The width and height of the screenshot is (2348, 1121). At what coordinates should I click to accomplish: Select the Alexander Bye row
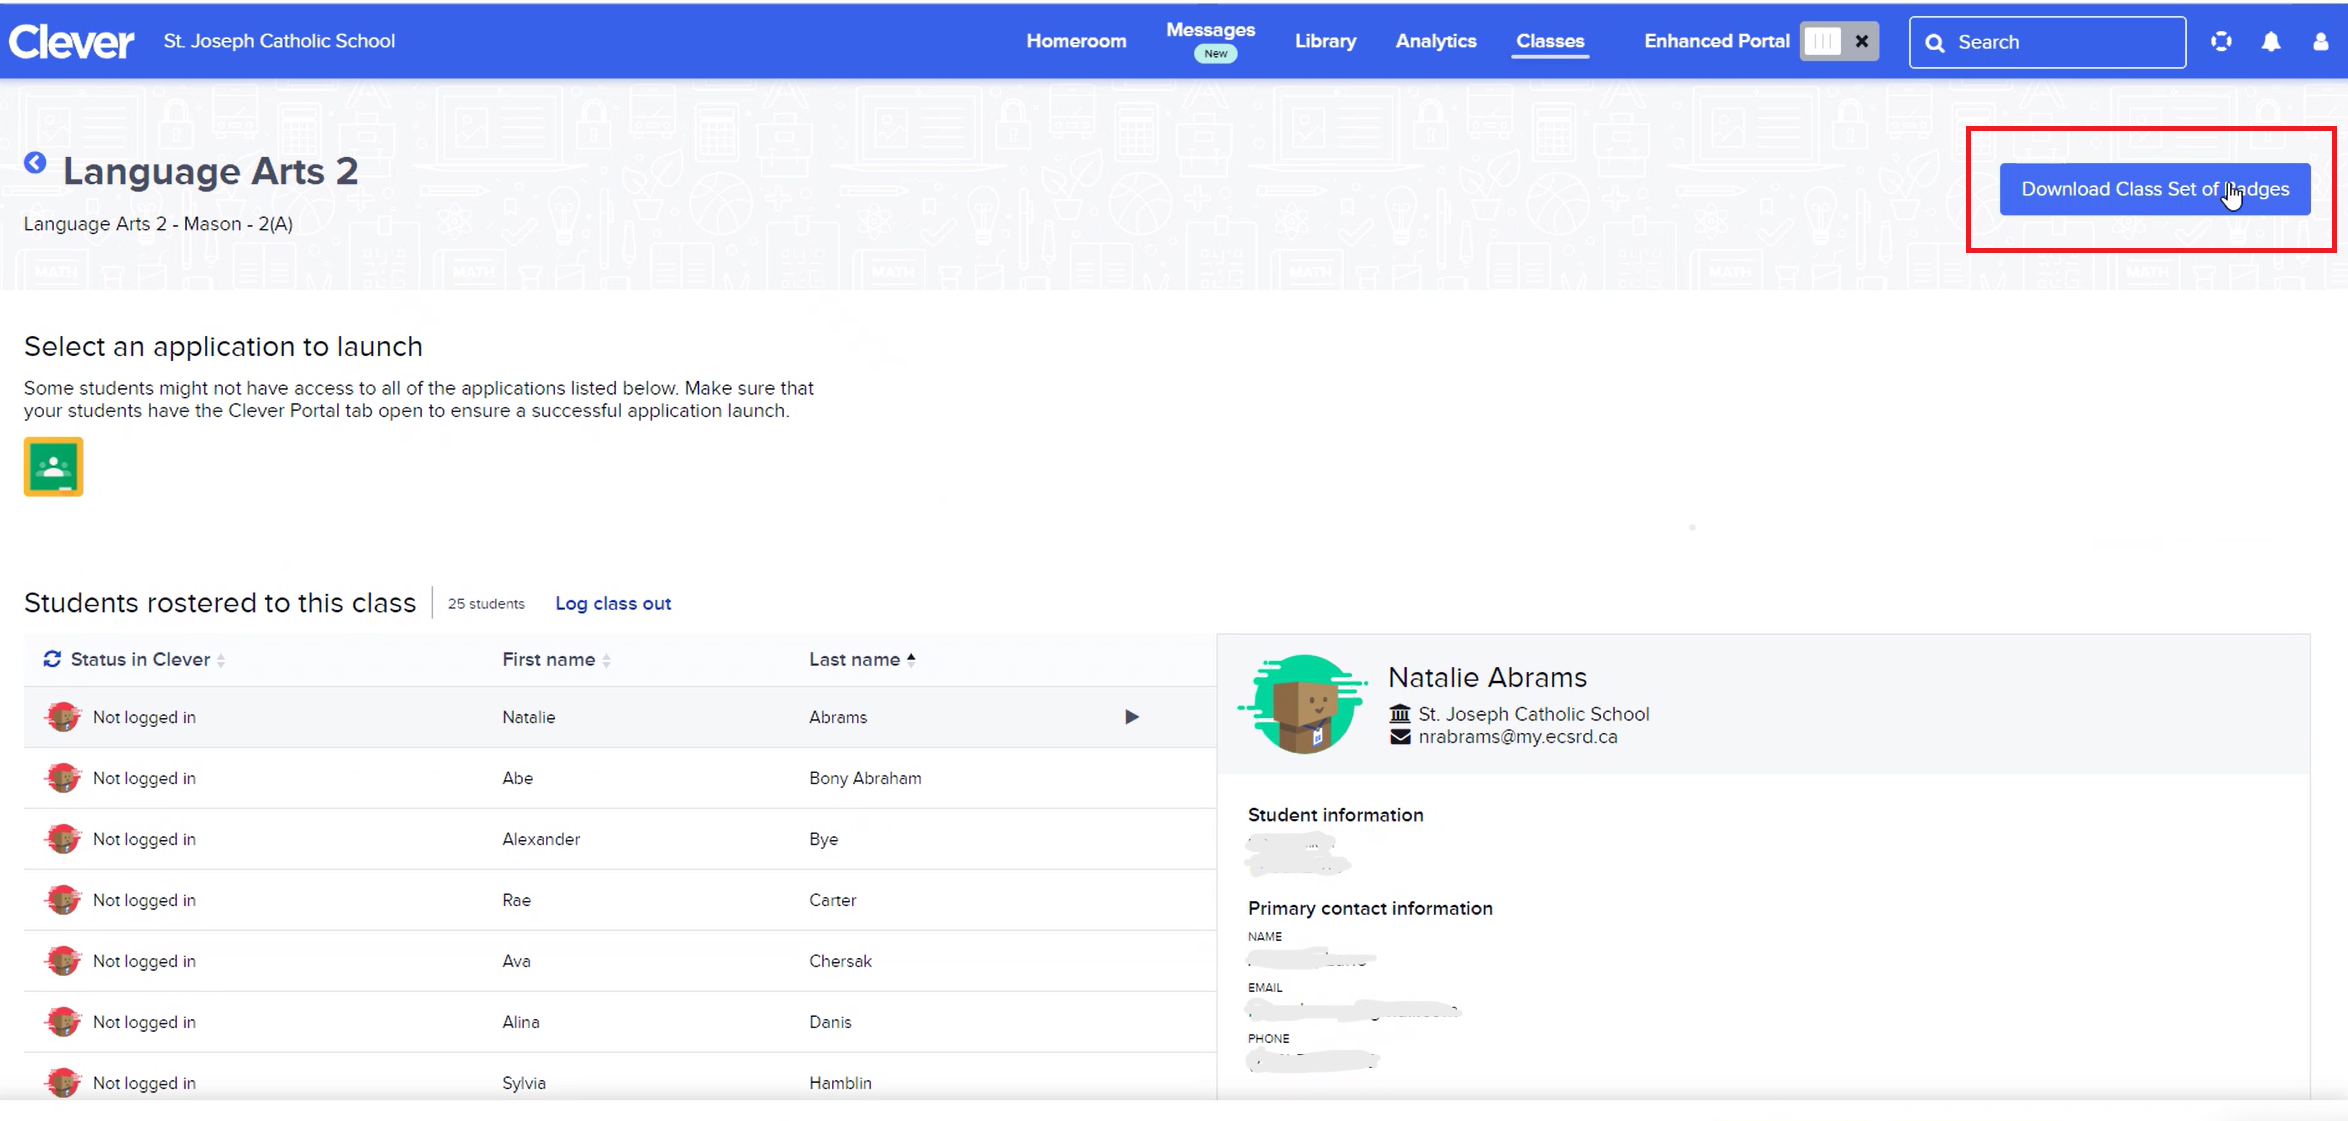[x=620, y=839]
